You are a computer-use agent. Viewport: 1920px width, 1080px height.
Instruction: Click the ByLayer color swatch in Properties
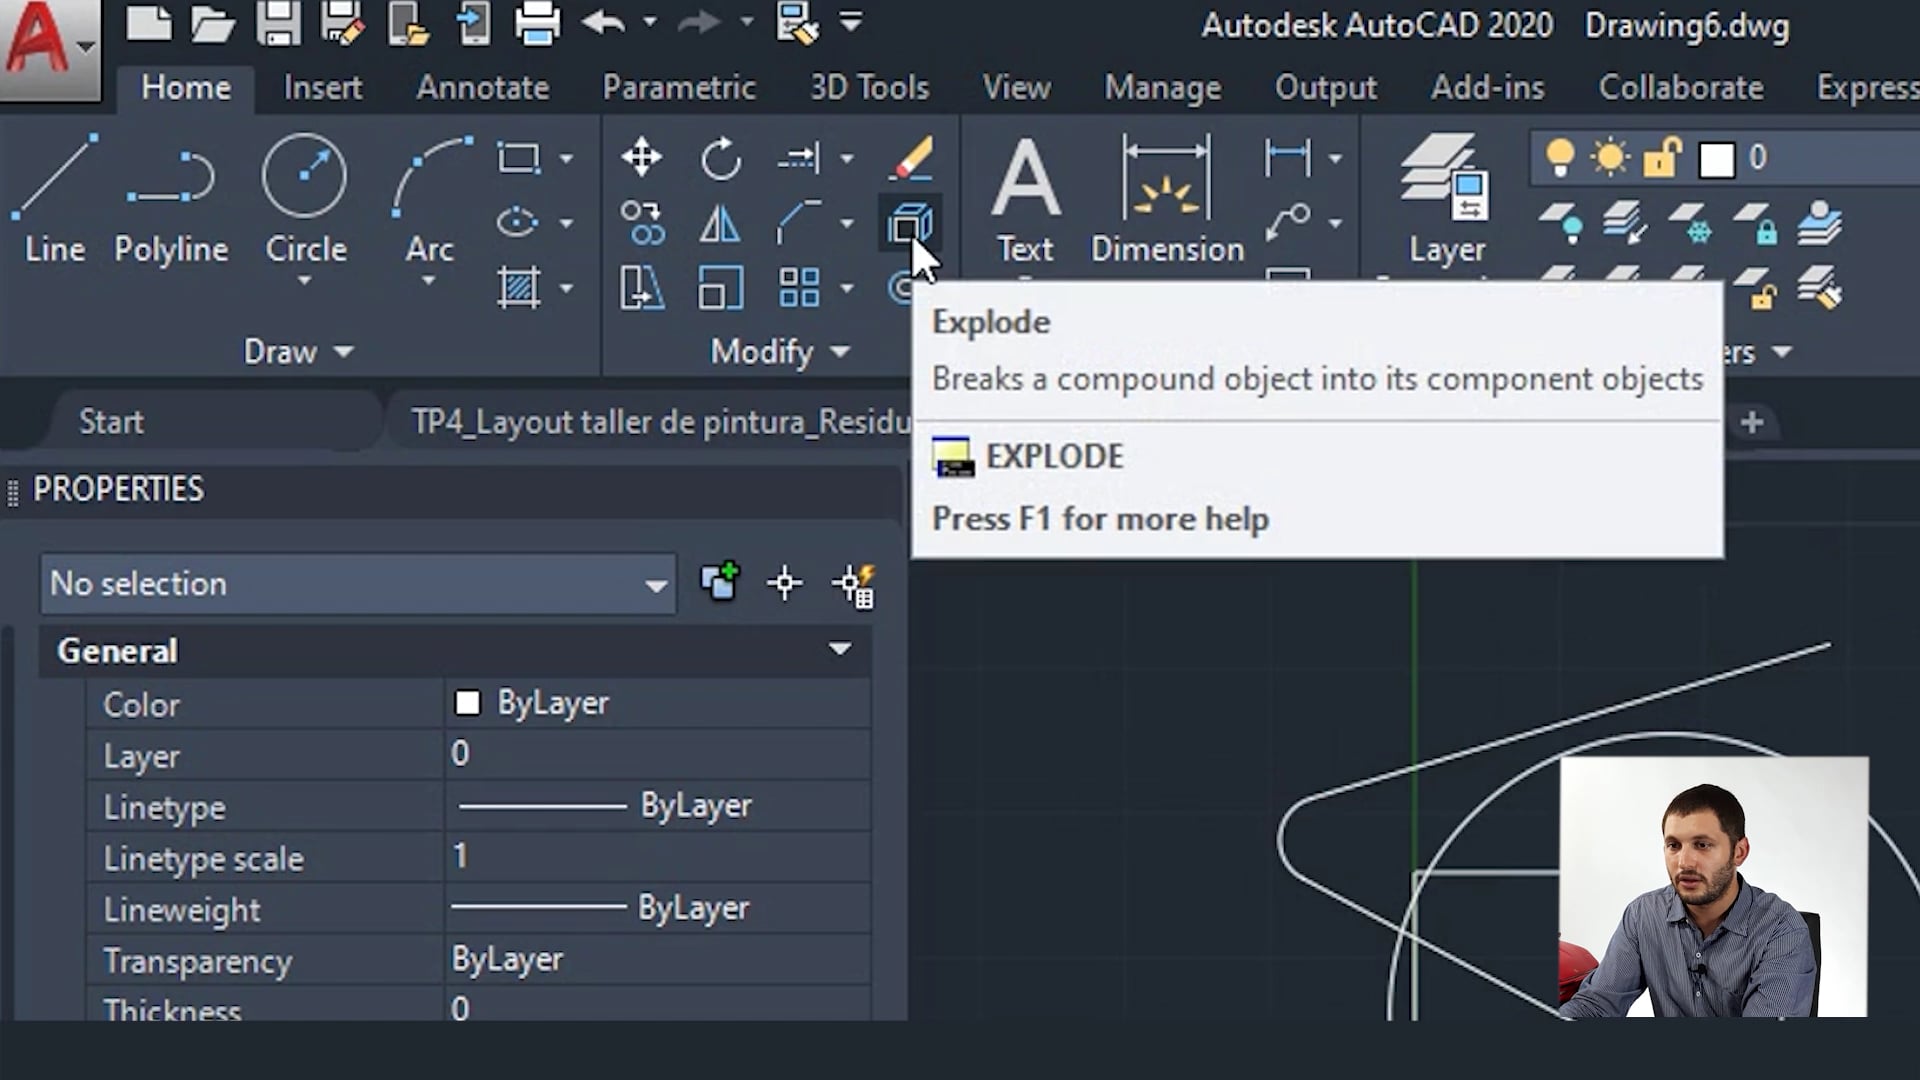point(466,702)
